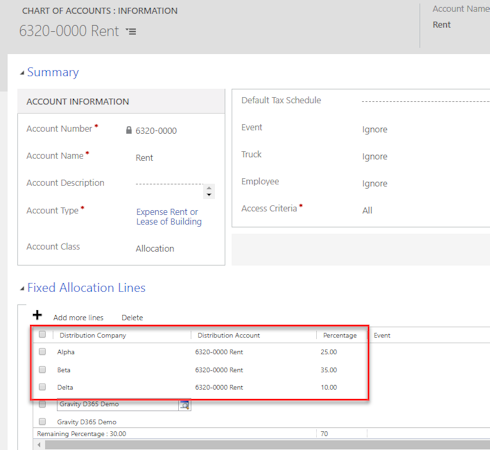Select the Alpha row checkbox

click(42, 351)
